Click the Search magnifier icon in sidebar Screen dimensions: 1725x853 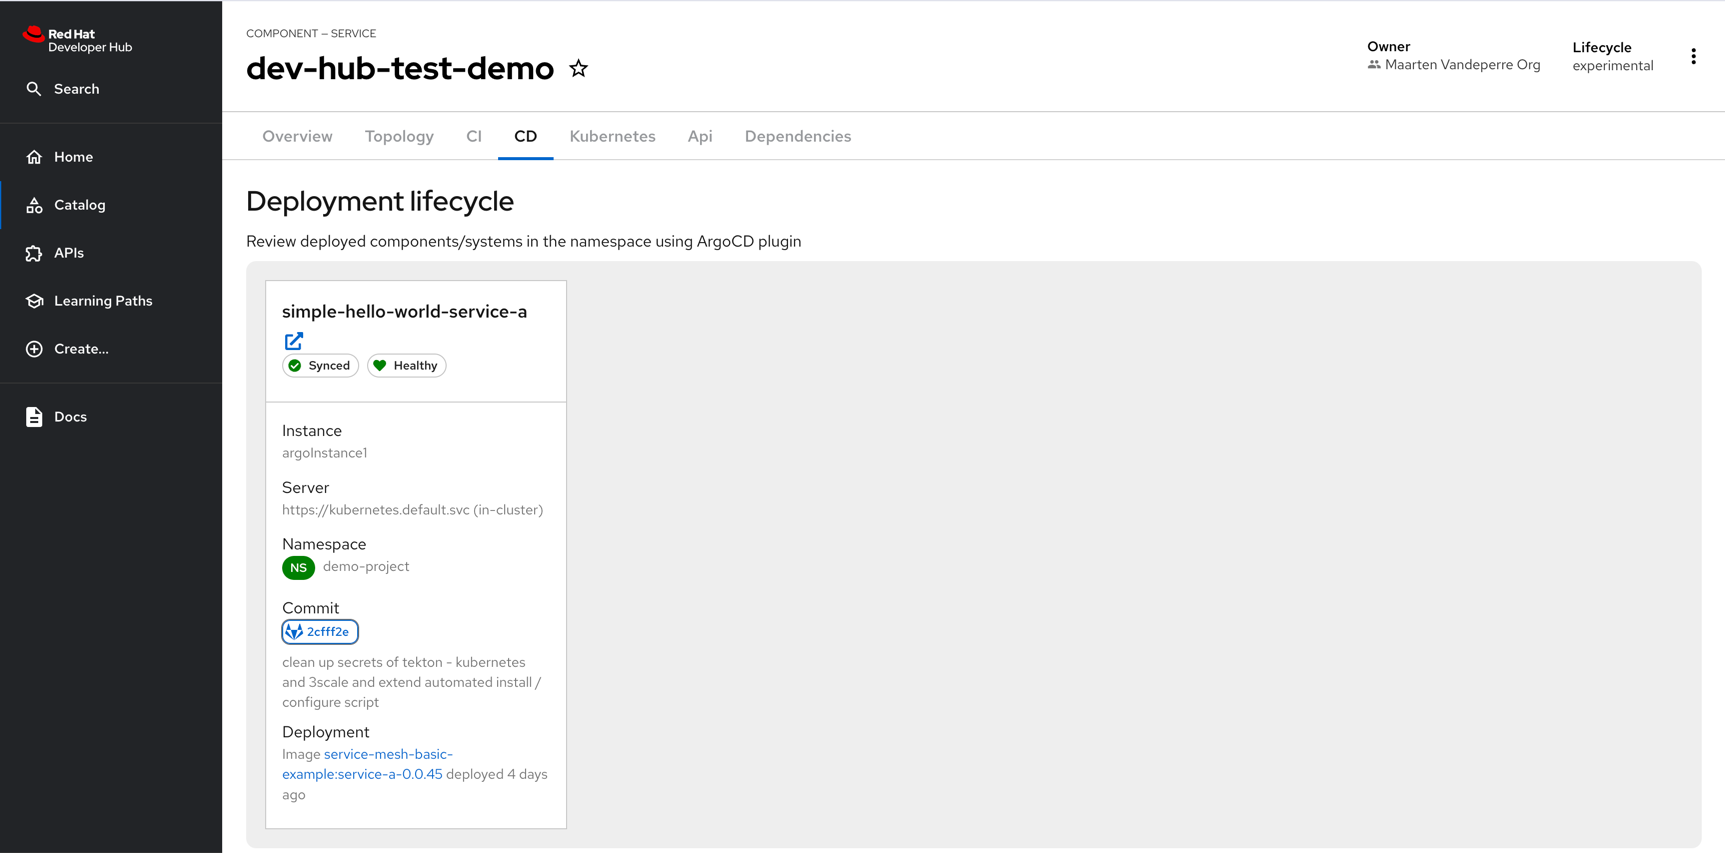click(x=34, y=89)
